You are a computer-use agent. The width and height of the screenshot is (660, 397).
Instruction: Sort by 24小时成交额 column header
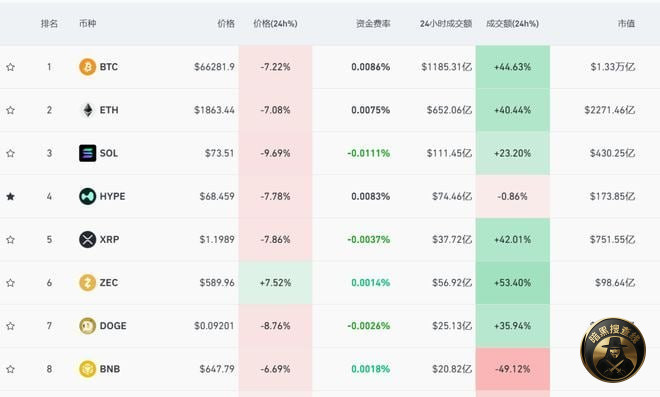[446, 24]
